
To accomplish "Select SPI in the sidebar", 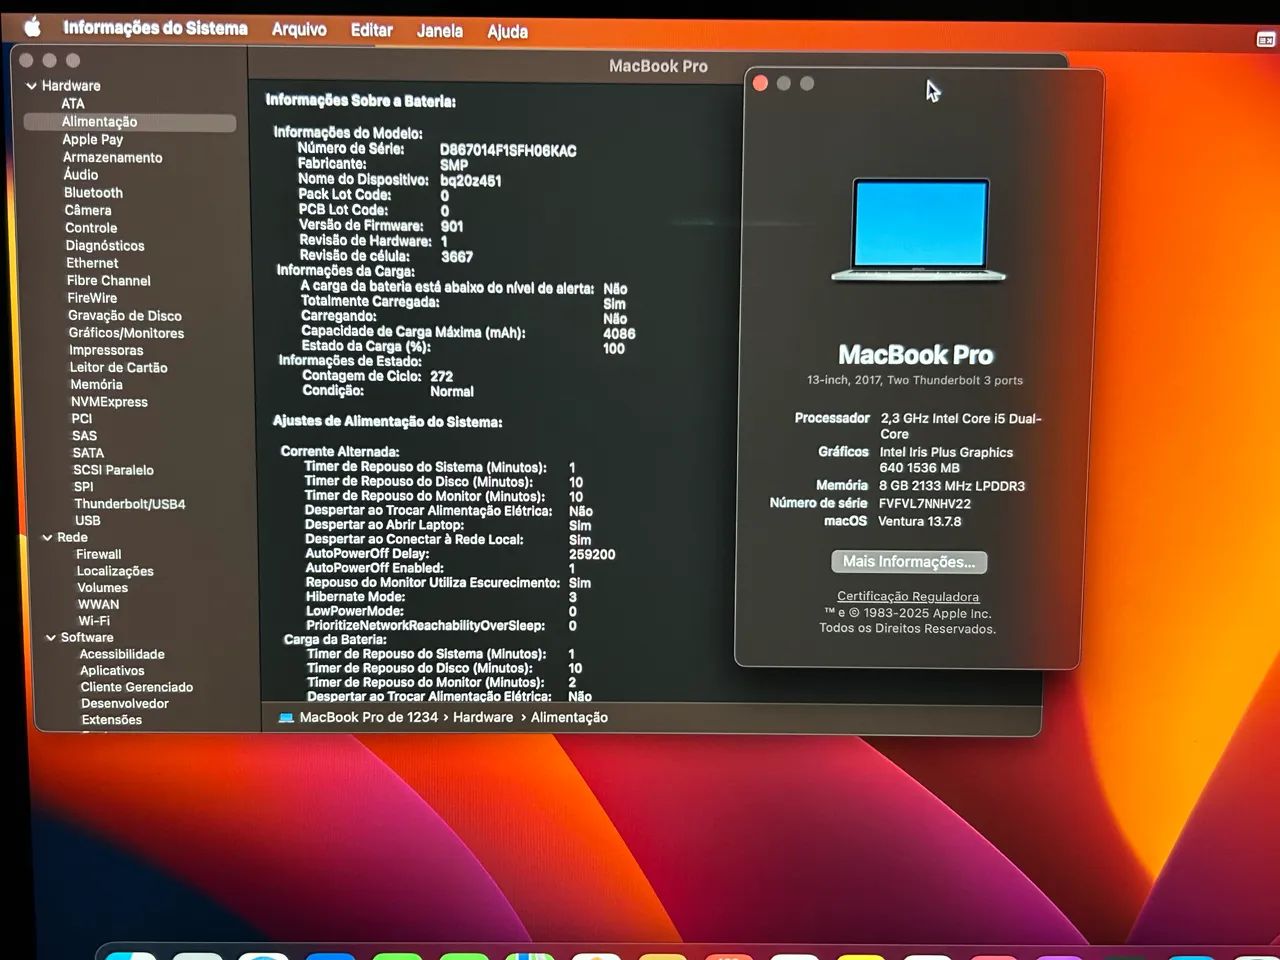I will (83, 487).
